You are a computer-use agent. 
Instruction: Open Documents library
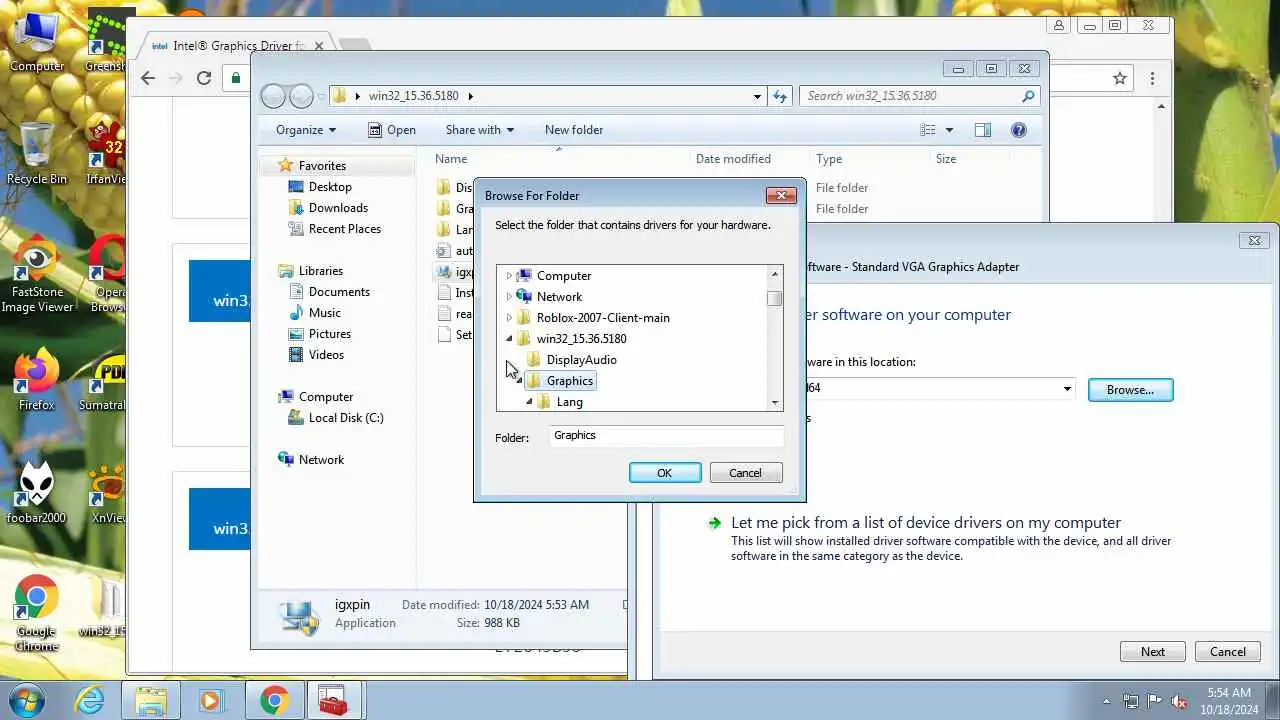pyautogui.click(x=339, y=292)
